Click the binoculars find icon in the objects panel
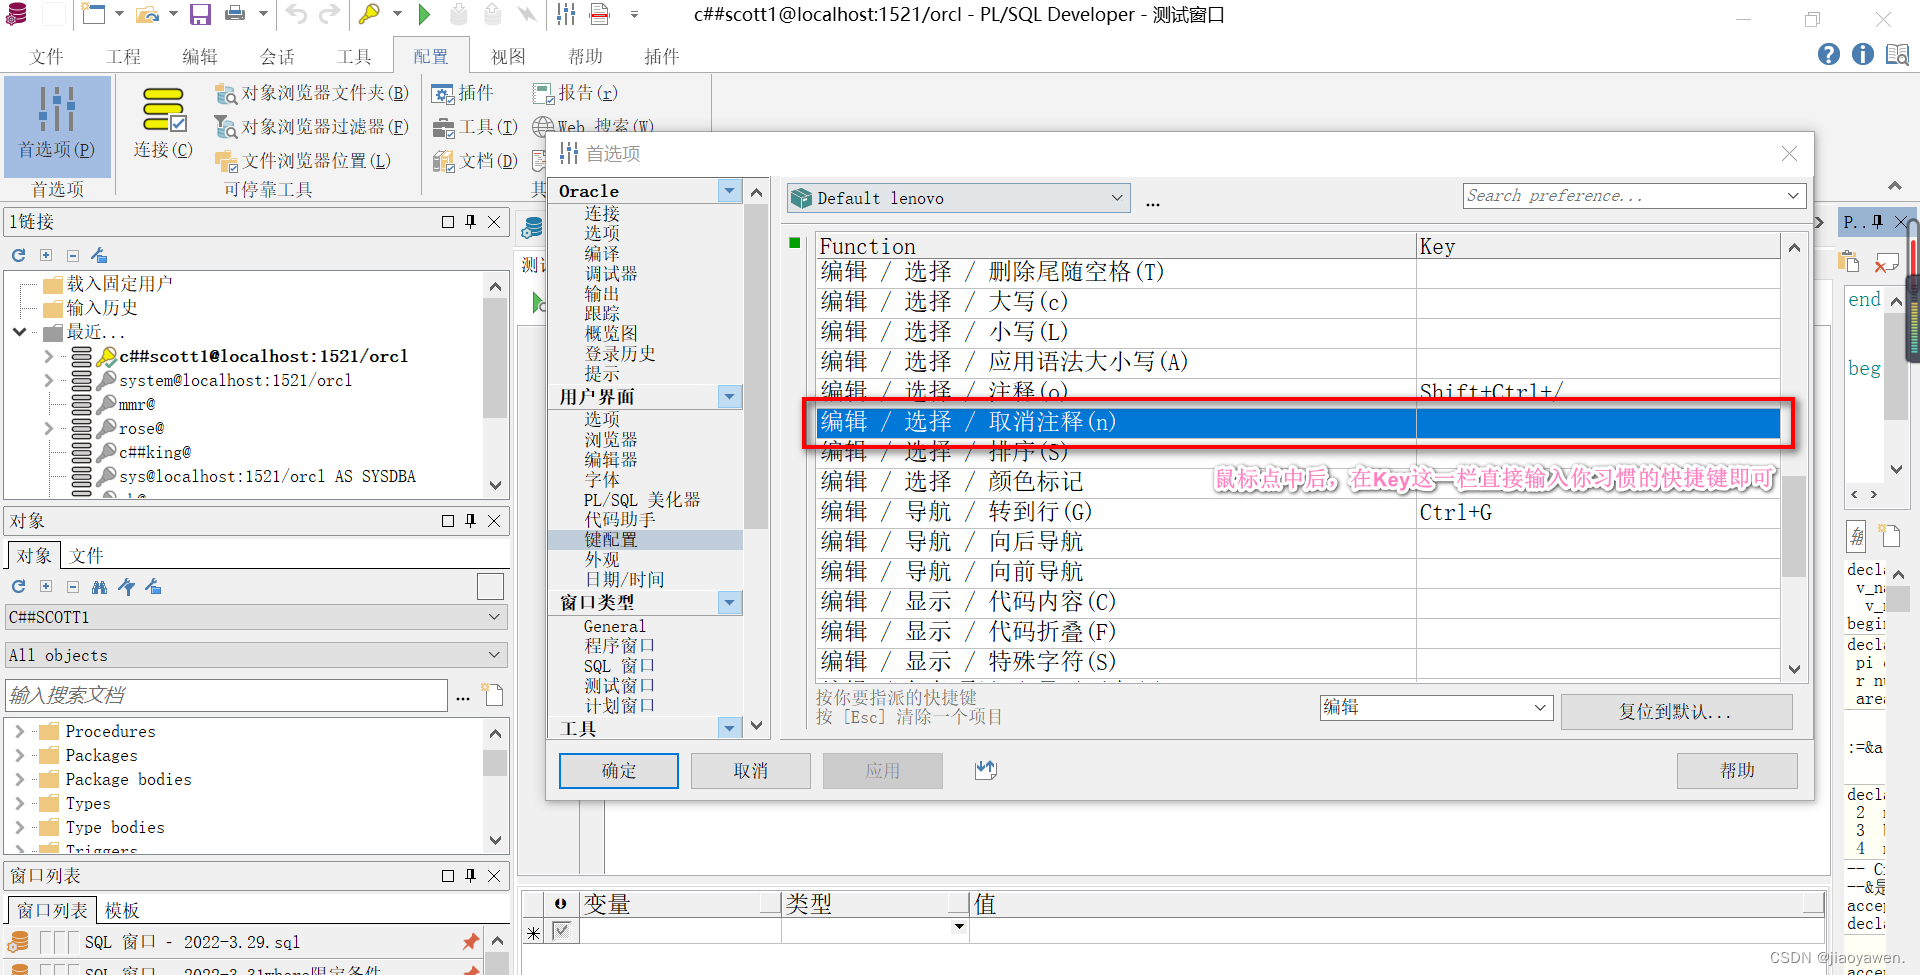The image size is (1920, 975). pos(99,586)
